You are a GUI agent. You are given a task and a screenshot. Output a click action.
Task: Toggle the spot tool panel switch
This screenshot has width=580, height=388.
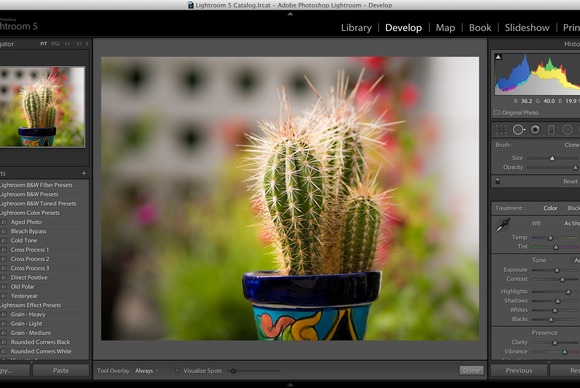click(x=498, y=181)
